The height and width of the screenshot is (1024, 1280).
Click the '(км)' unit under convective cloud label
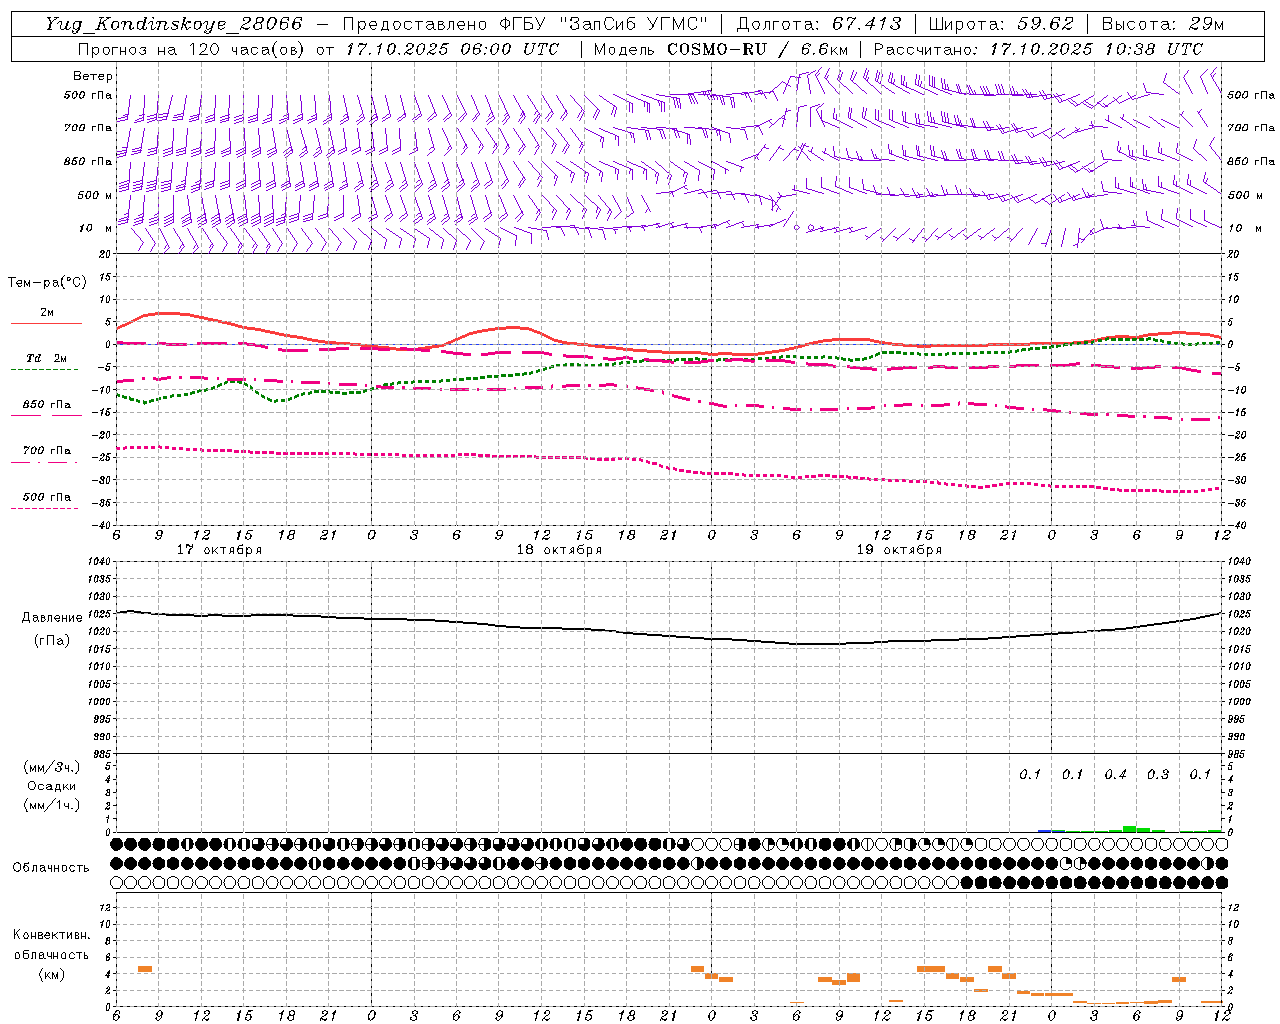51,974
